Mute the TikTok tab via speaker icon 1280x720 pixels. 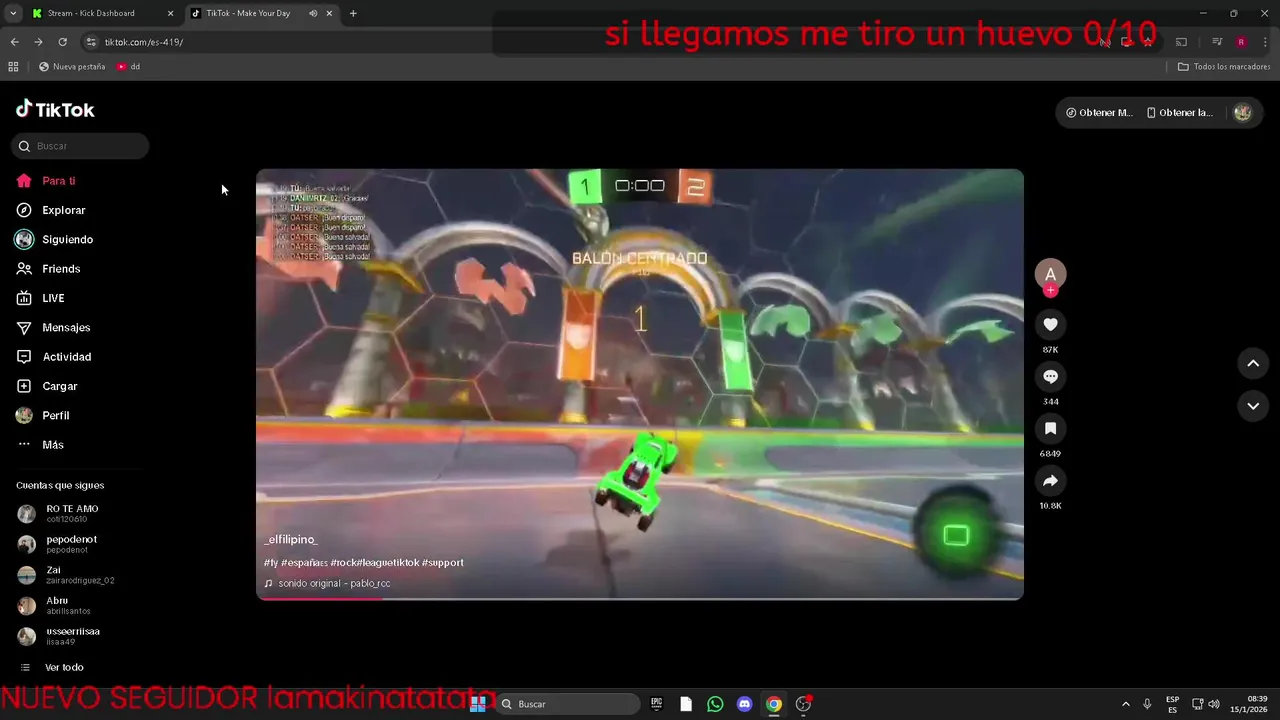(x=313, y=13)
